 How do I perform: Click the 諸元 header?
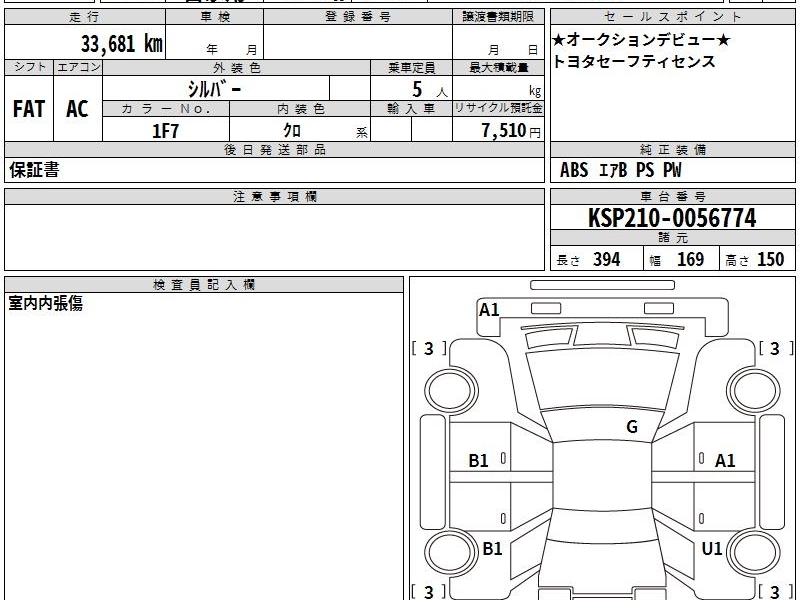click(672, 238)
